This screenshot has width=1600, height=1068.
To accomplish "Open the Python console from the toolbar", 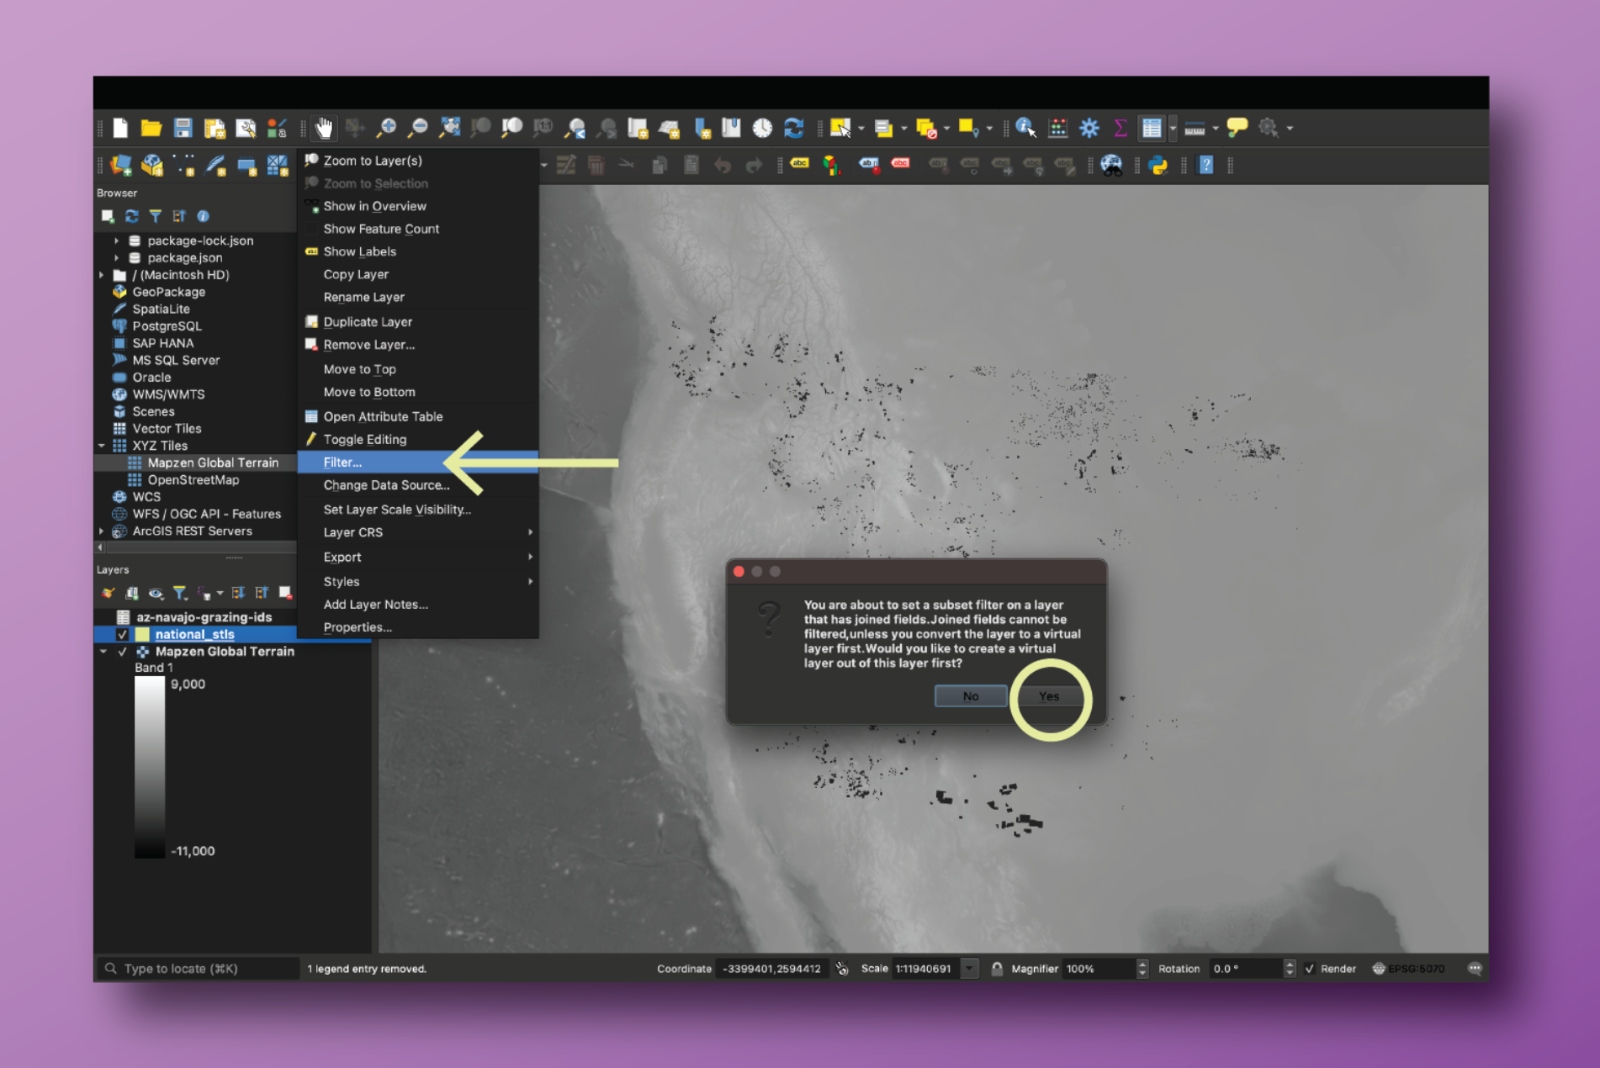I will tap(1158, 166).
